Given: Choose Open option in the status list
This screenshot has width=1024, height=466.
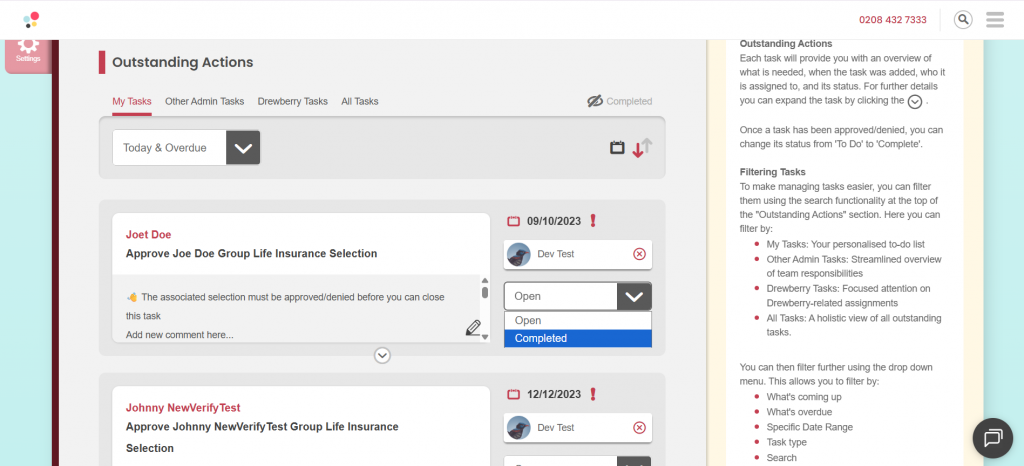Looking at the screenshot, I should 577,320.
